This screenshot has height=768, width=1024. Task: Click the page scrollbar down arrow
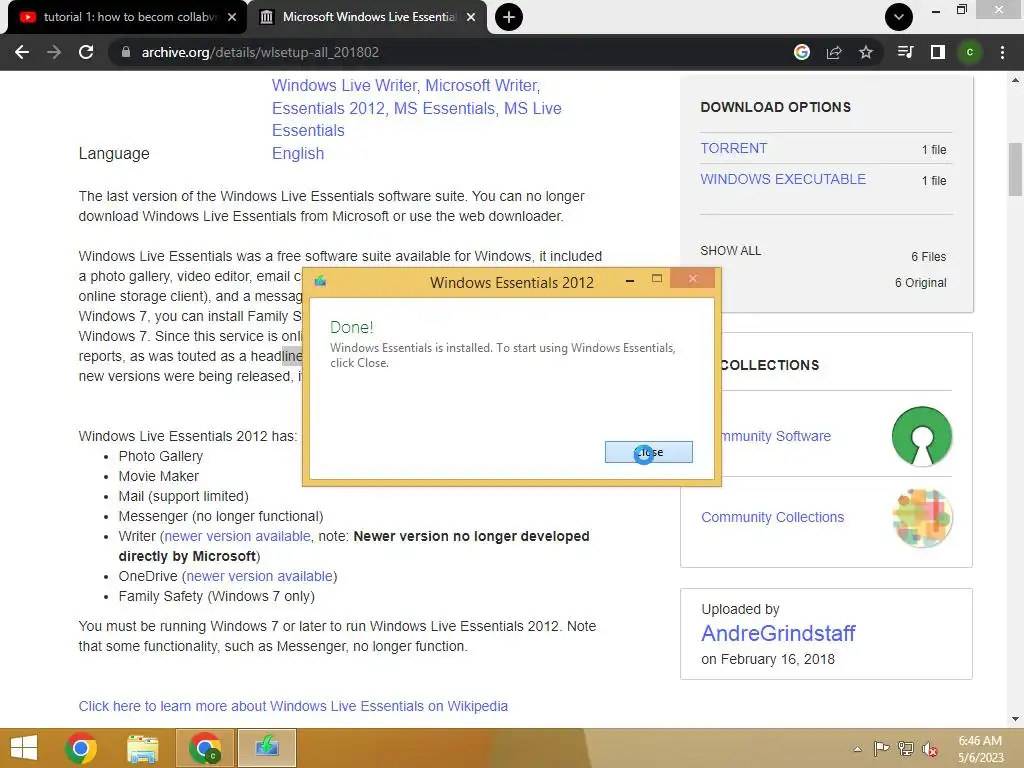tap(1016, 719)
